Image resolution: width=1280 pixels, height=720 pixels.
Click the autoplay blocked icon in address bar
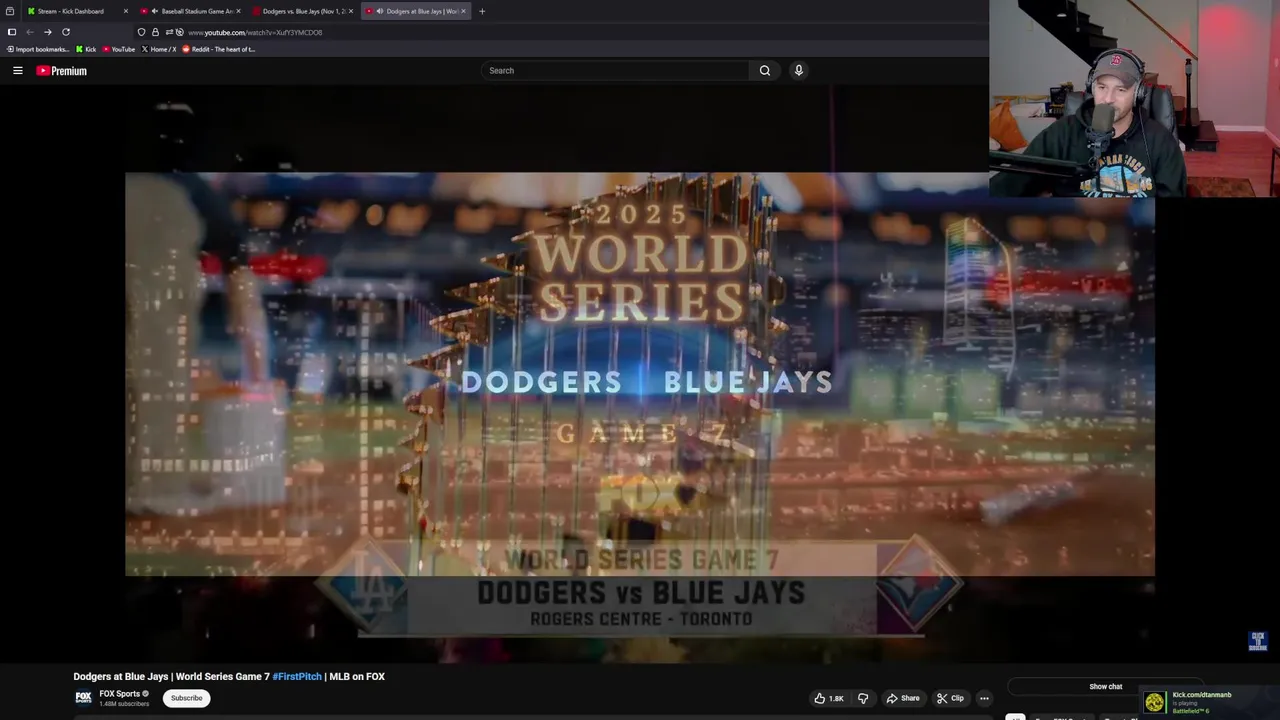179,32
